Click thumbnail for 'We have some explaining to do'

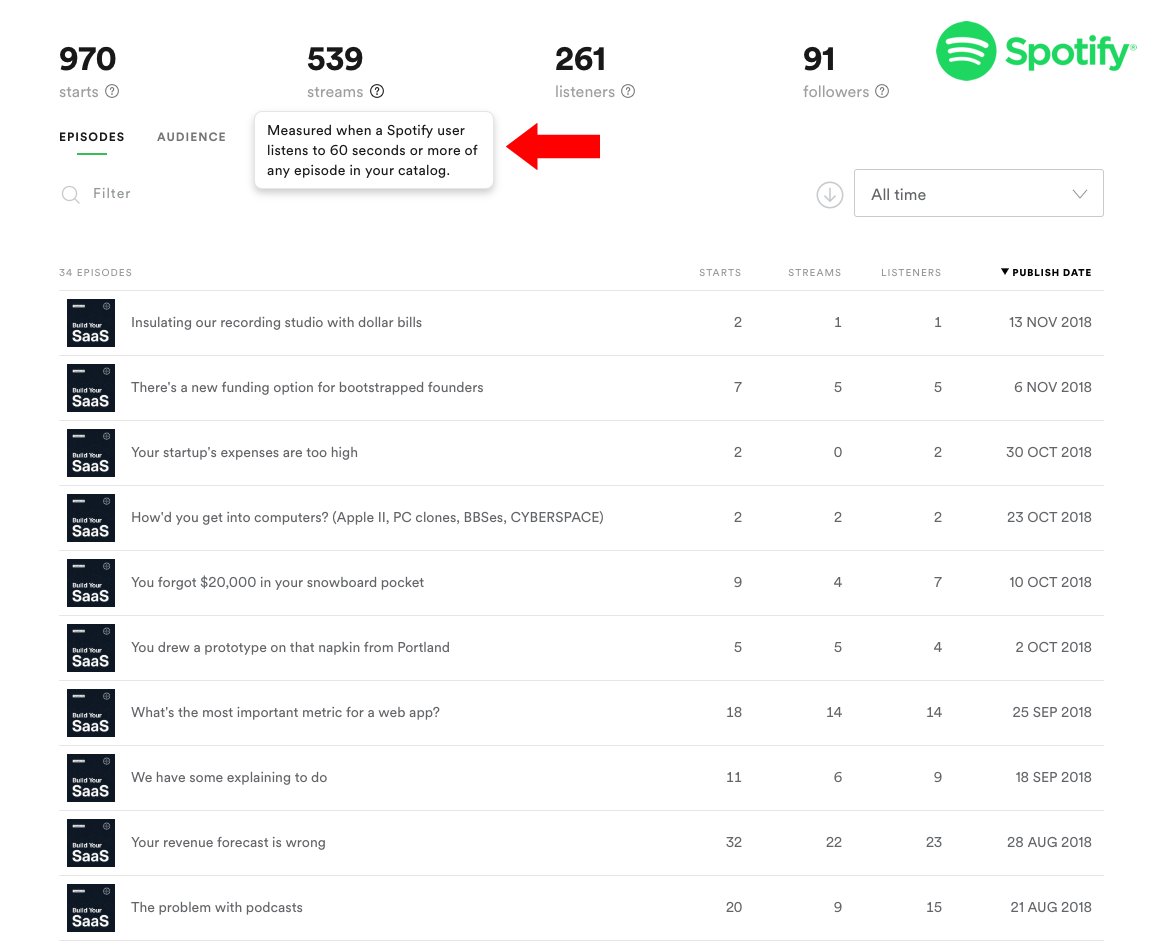tap(91, 778)
